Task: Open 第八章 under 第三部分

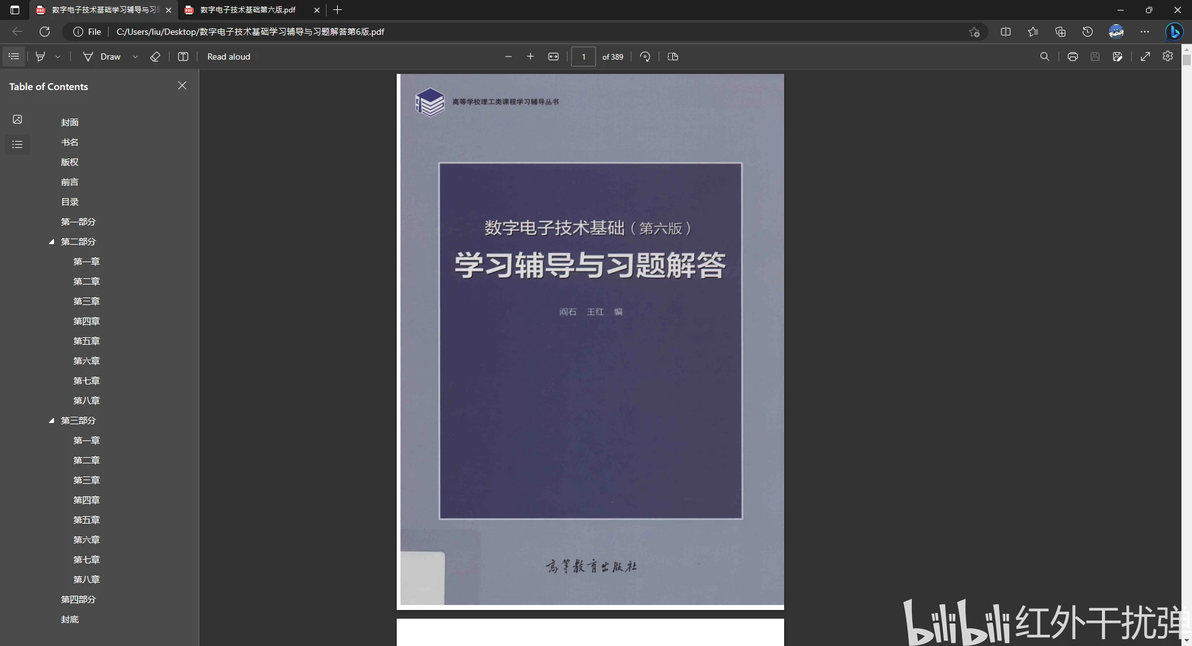Action: pyautogui.click(x=87, y=580)
